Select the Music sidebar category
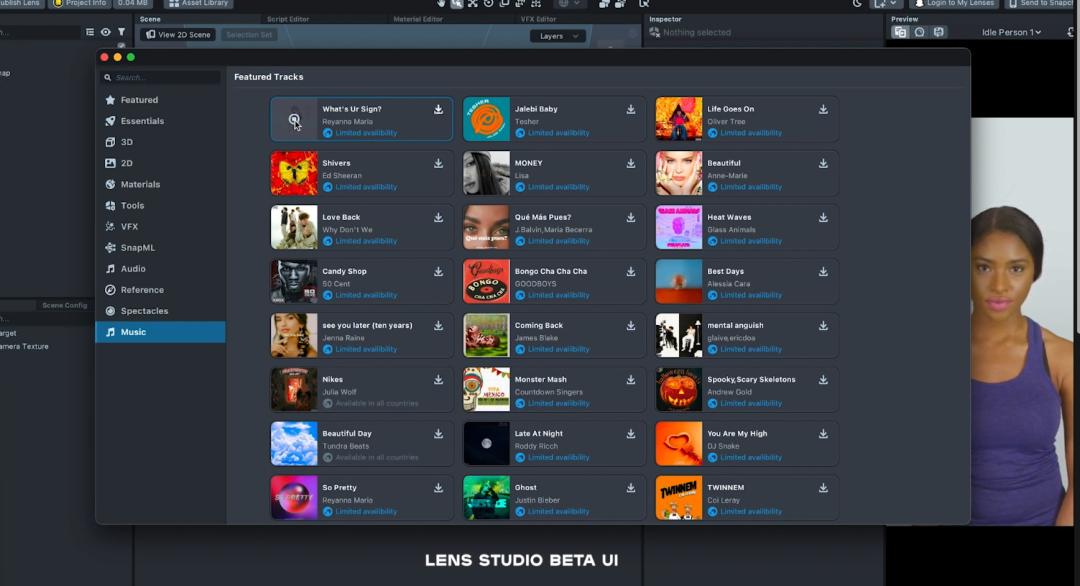The height and width of the screenshot is (586, 1080). (x=160, y=332)
